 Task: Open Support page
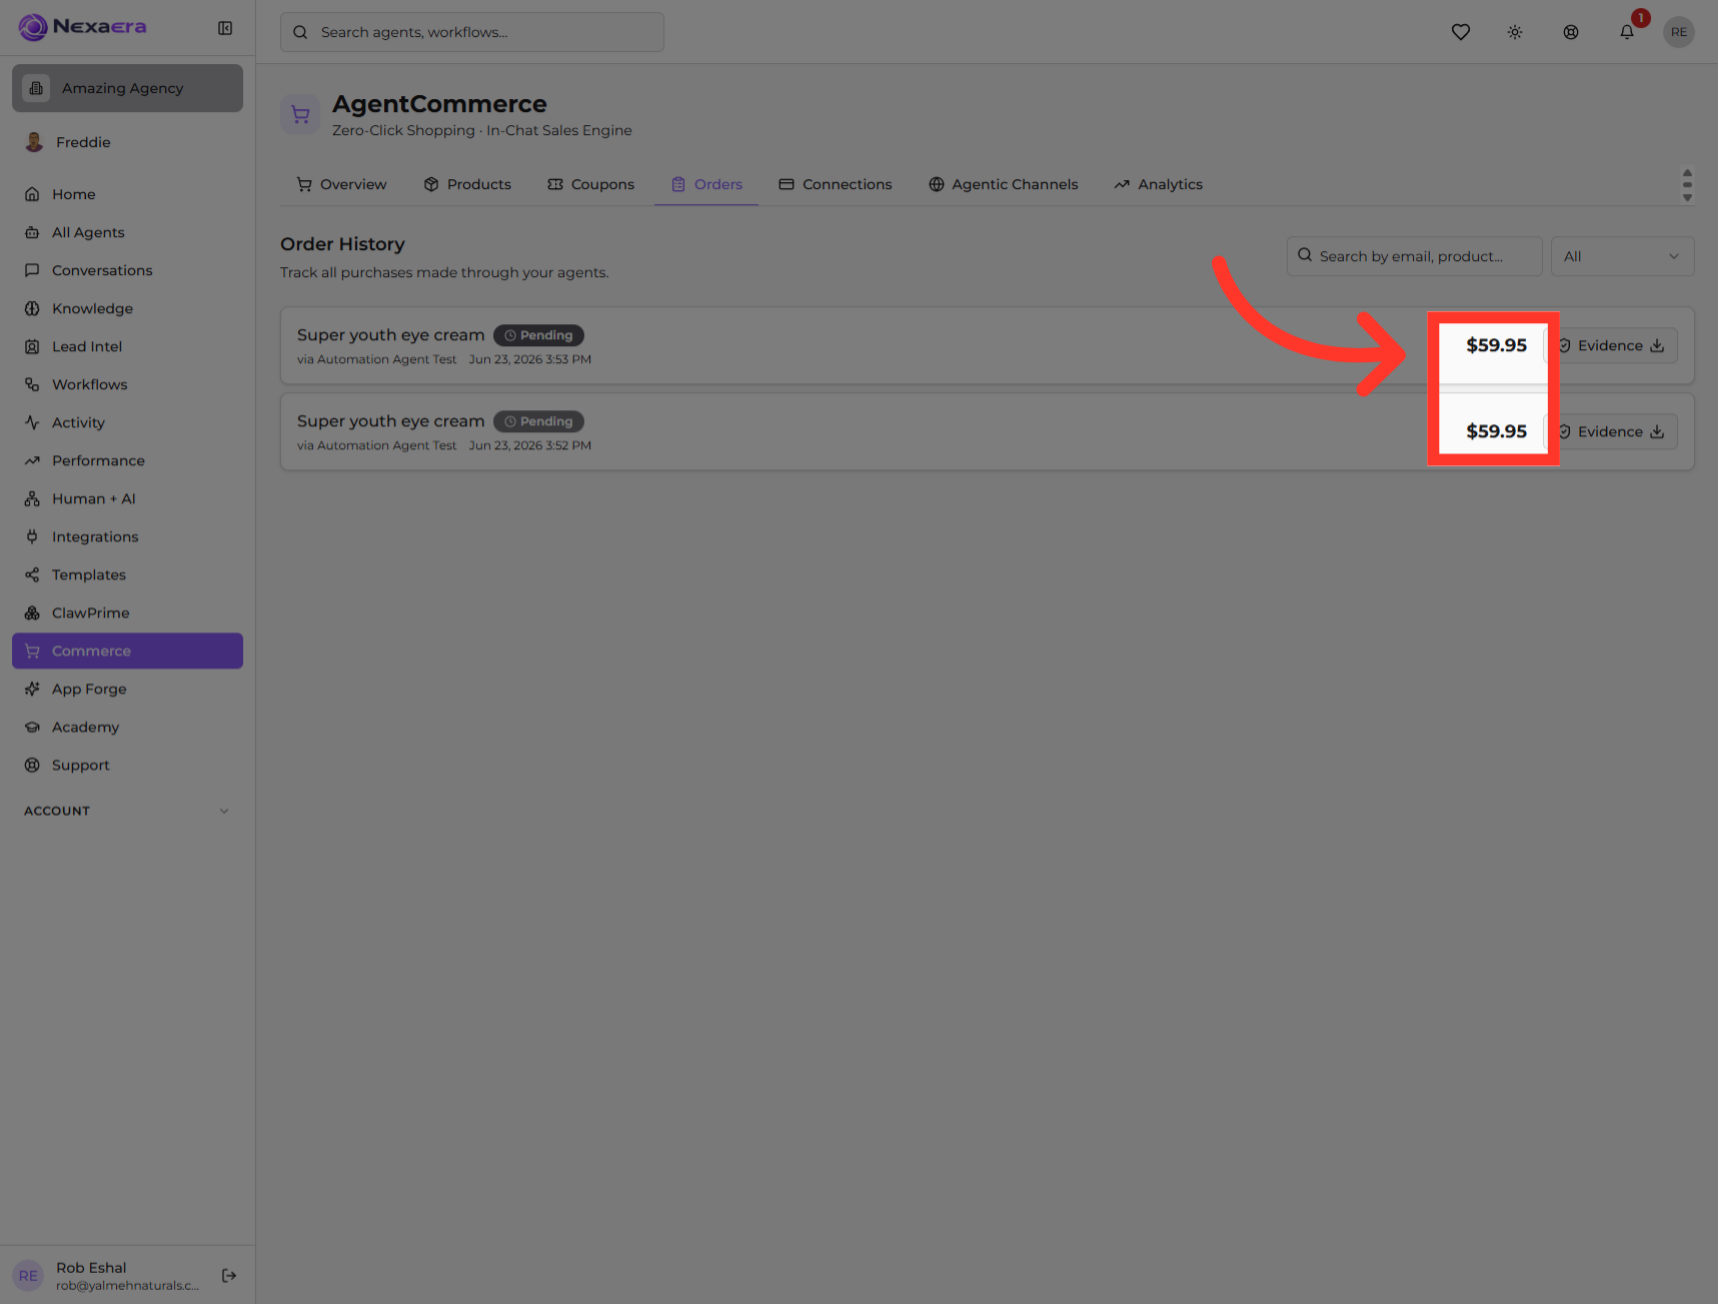pos(127,764)
